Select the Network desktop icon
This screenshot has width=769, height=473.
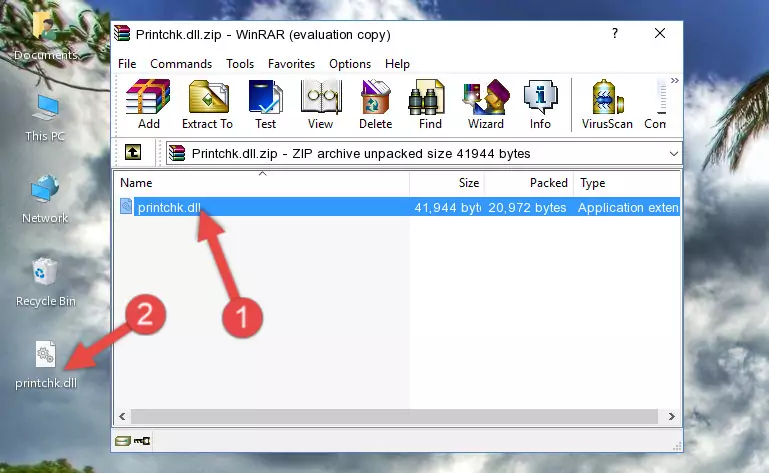(45, 199)
